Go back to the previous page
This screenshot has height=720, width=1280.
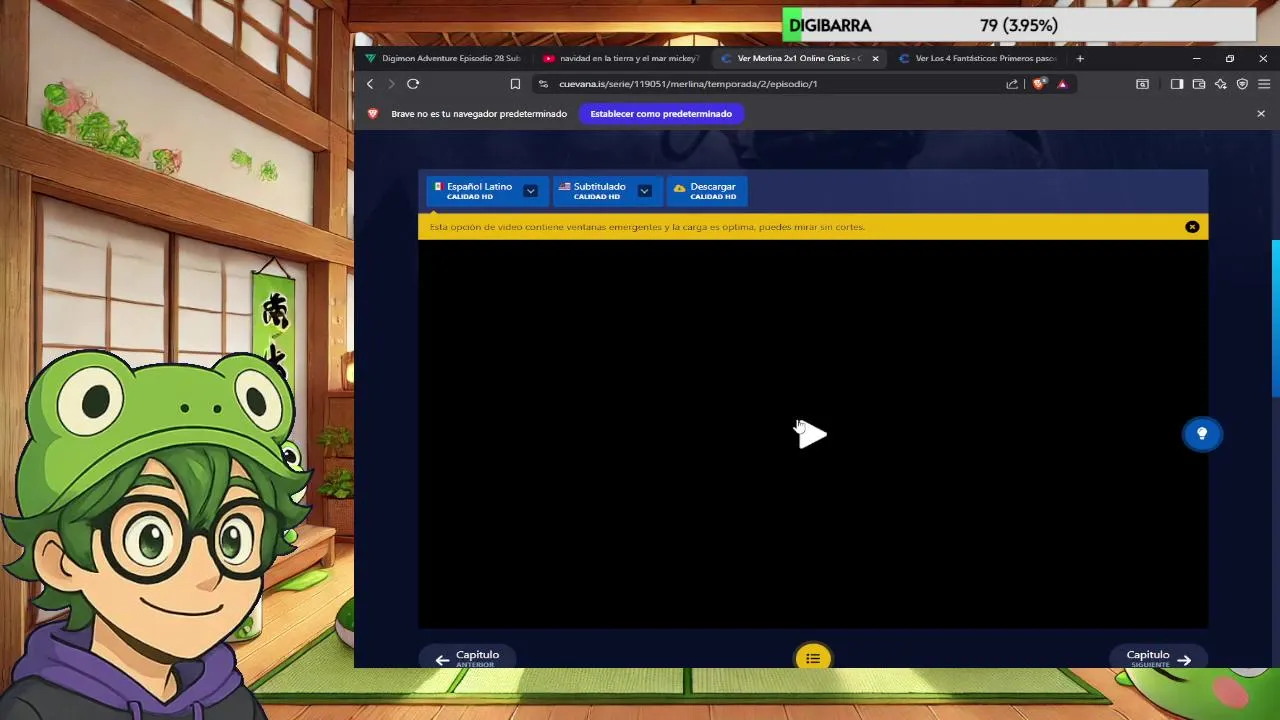pos(370,84)
